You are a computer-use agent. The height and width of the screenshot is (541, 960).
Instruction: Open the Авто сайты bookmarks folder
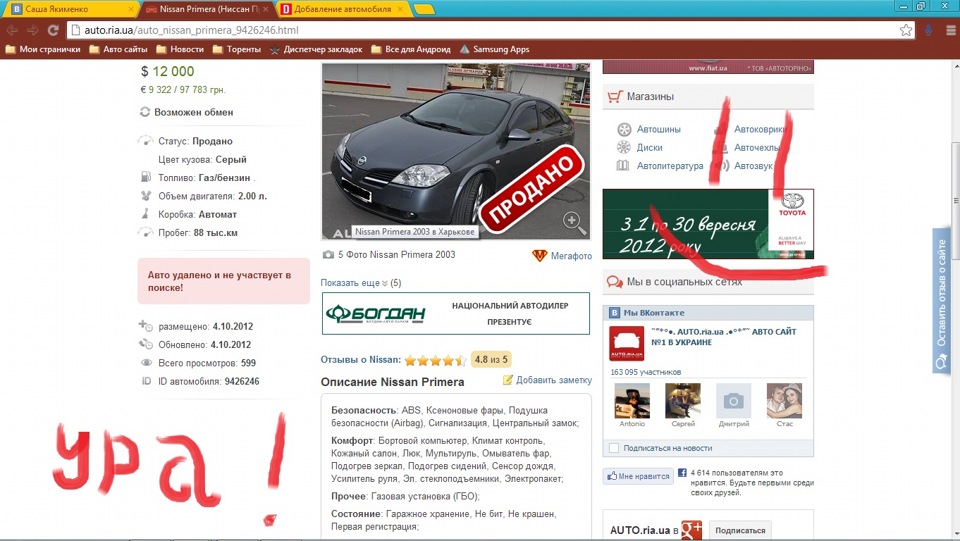pyautogui.click(x=118, y=49)
